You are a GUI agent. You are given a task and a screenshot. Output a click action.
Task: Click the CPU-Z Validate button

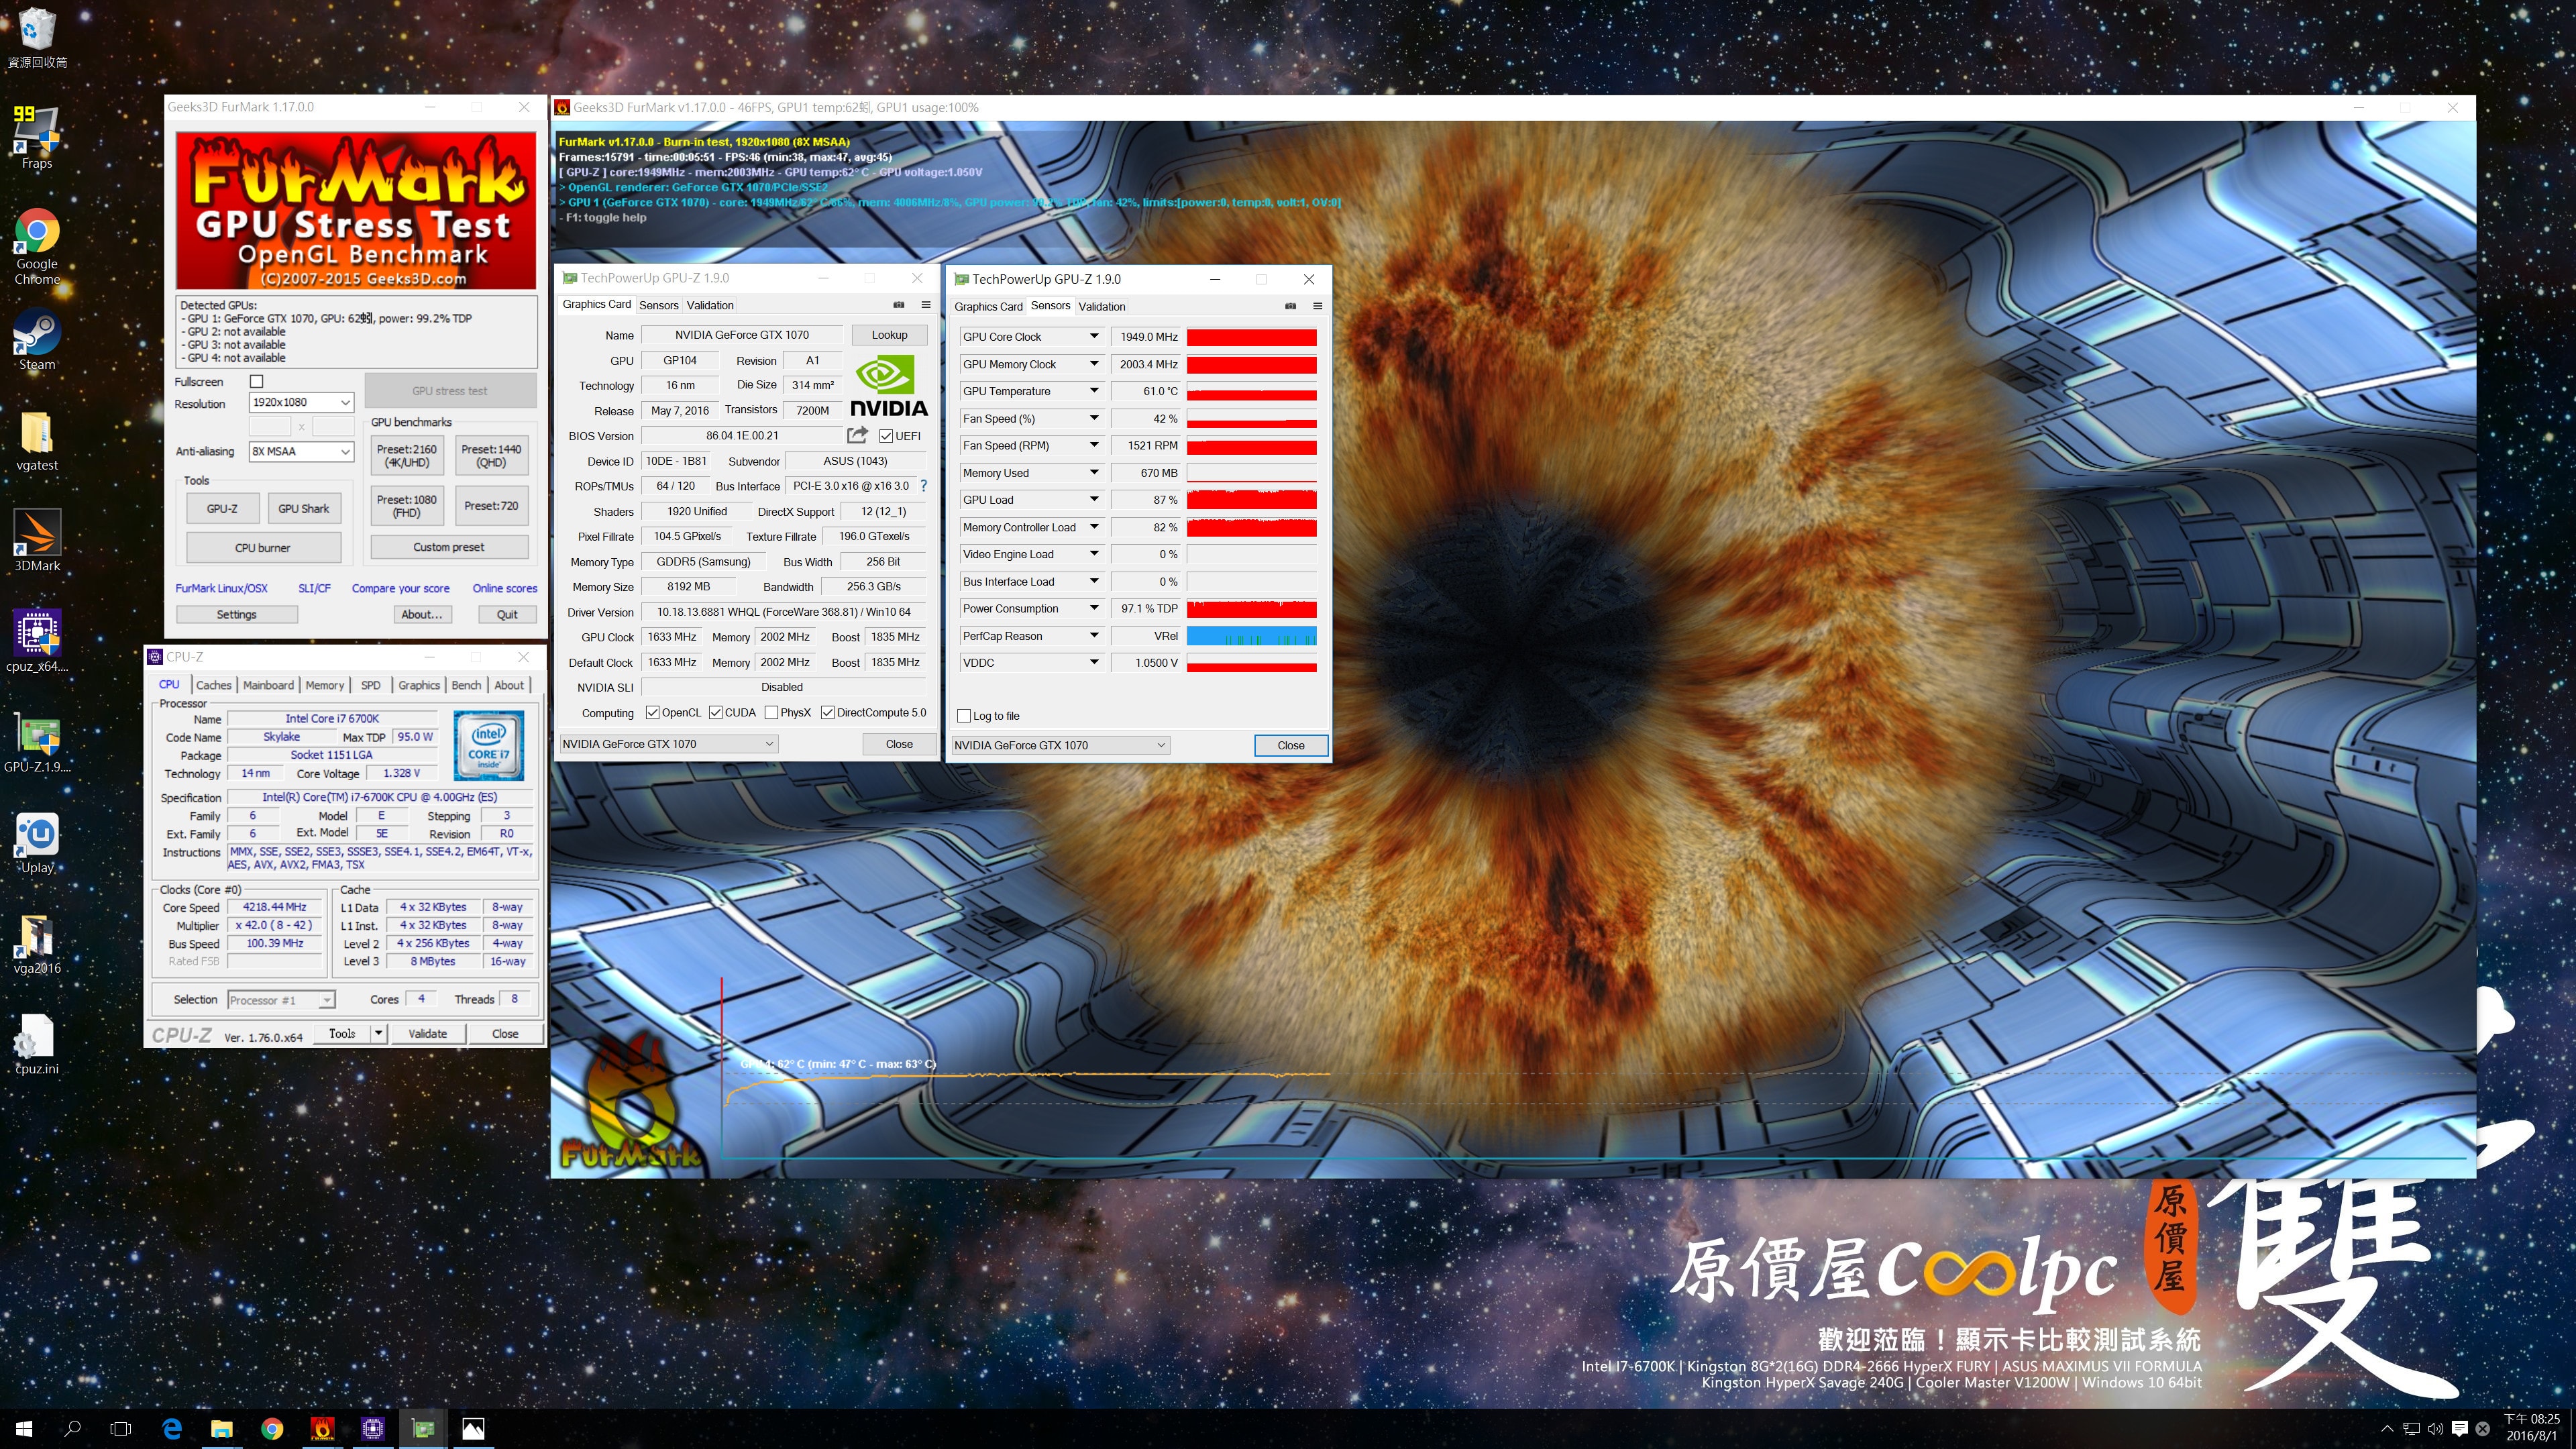[x=427, y=1033]
